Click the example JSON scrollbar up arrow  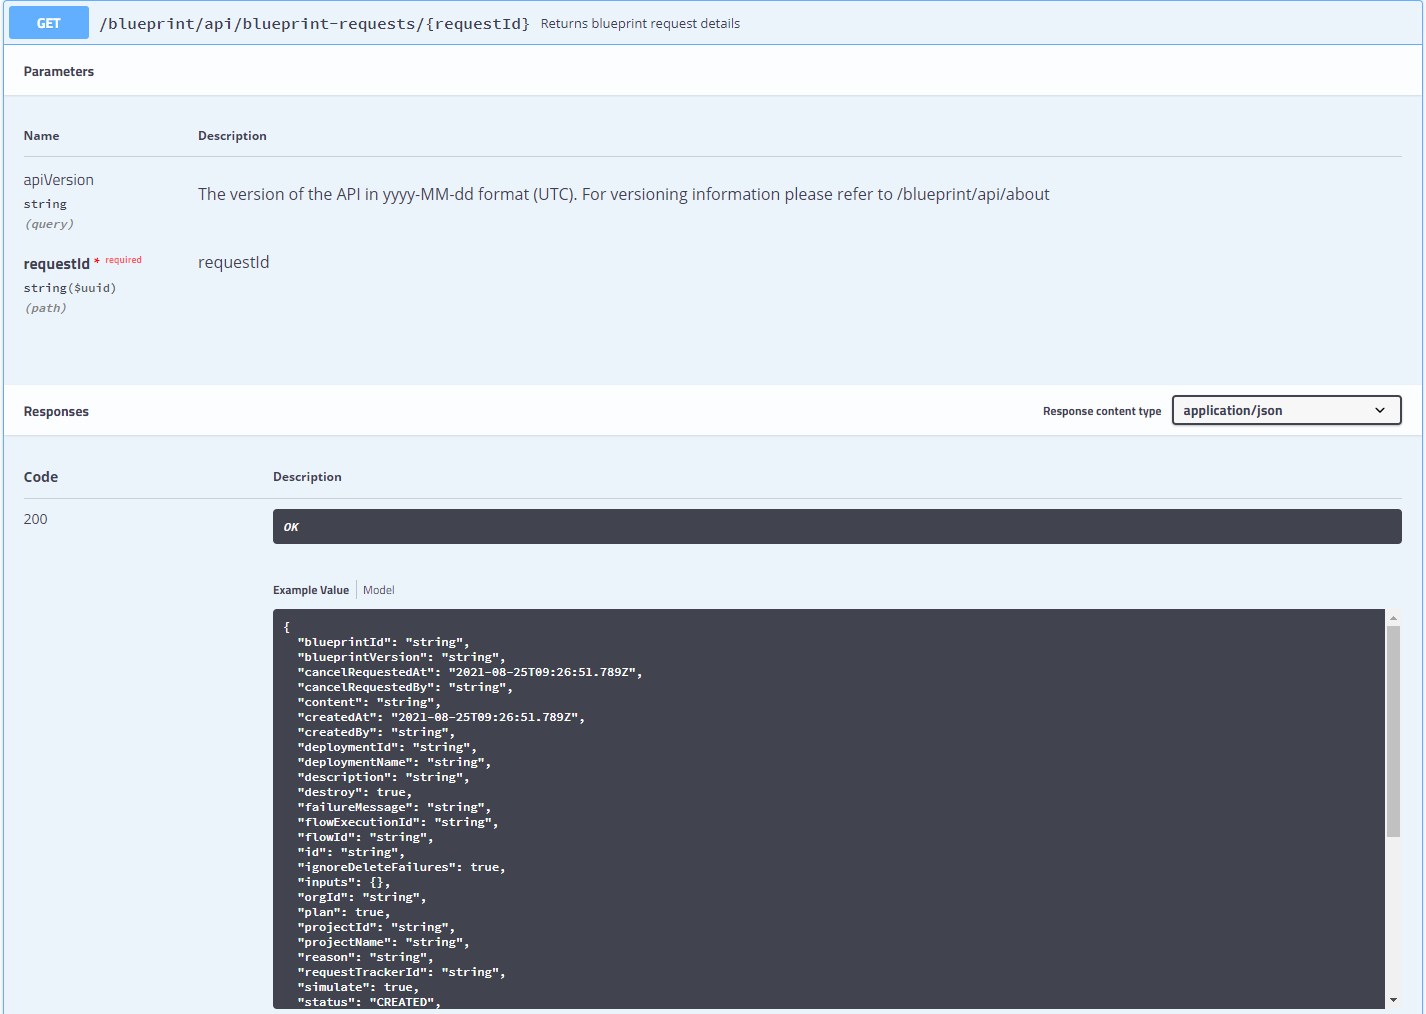(x=1393, y=618)
